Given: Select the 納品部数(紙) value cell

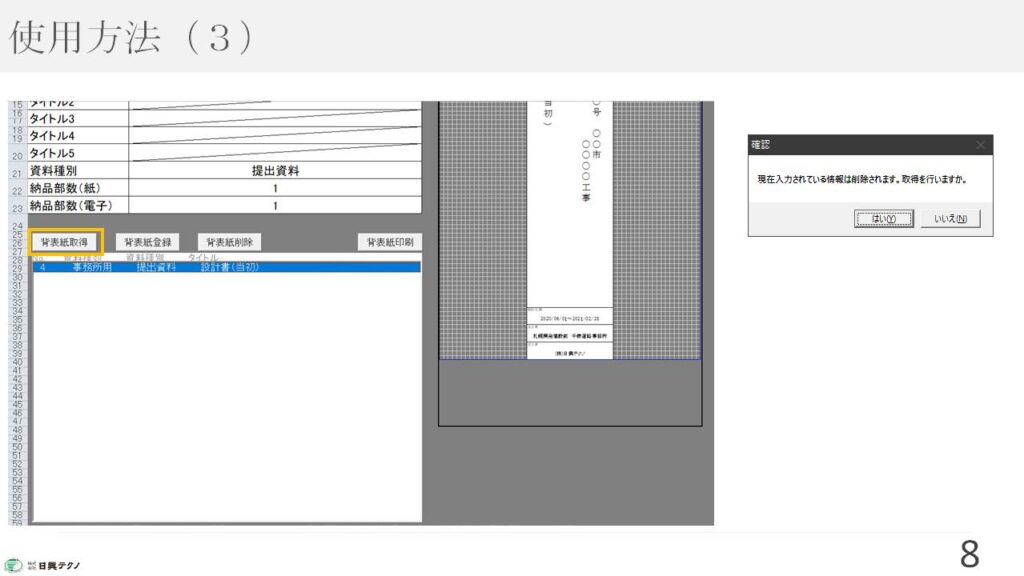Looking at the screenshot, I should coord(275,188).
